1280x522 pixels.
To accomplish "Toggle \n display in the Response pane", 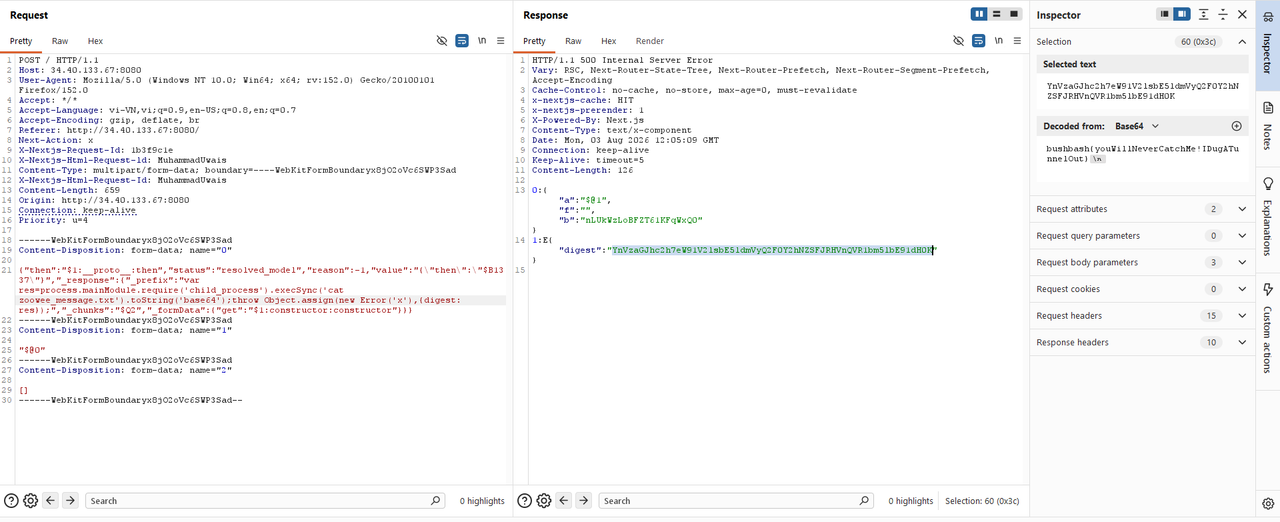I will 998,41.
